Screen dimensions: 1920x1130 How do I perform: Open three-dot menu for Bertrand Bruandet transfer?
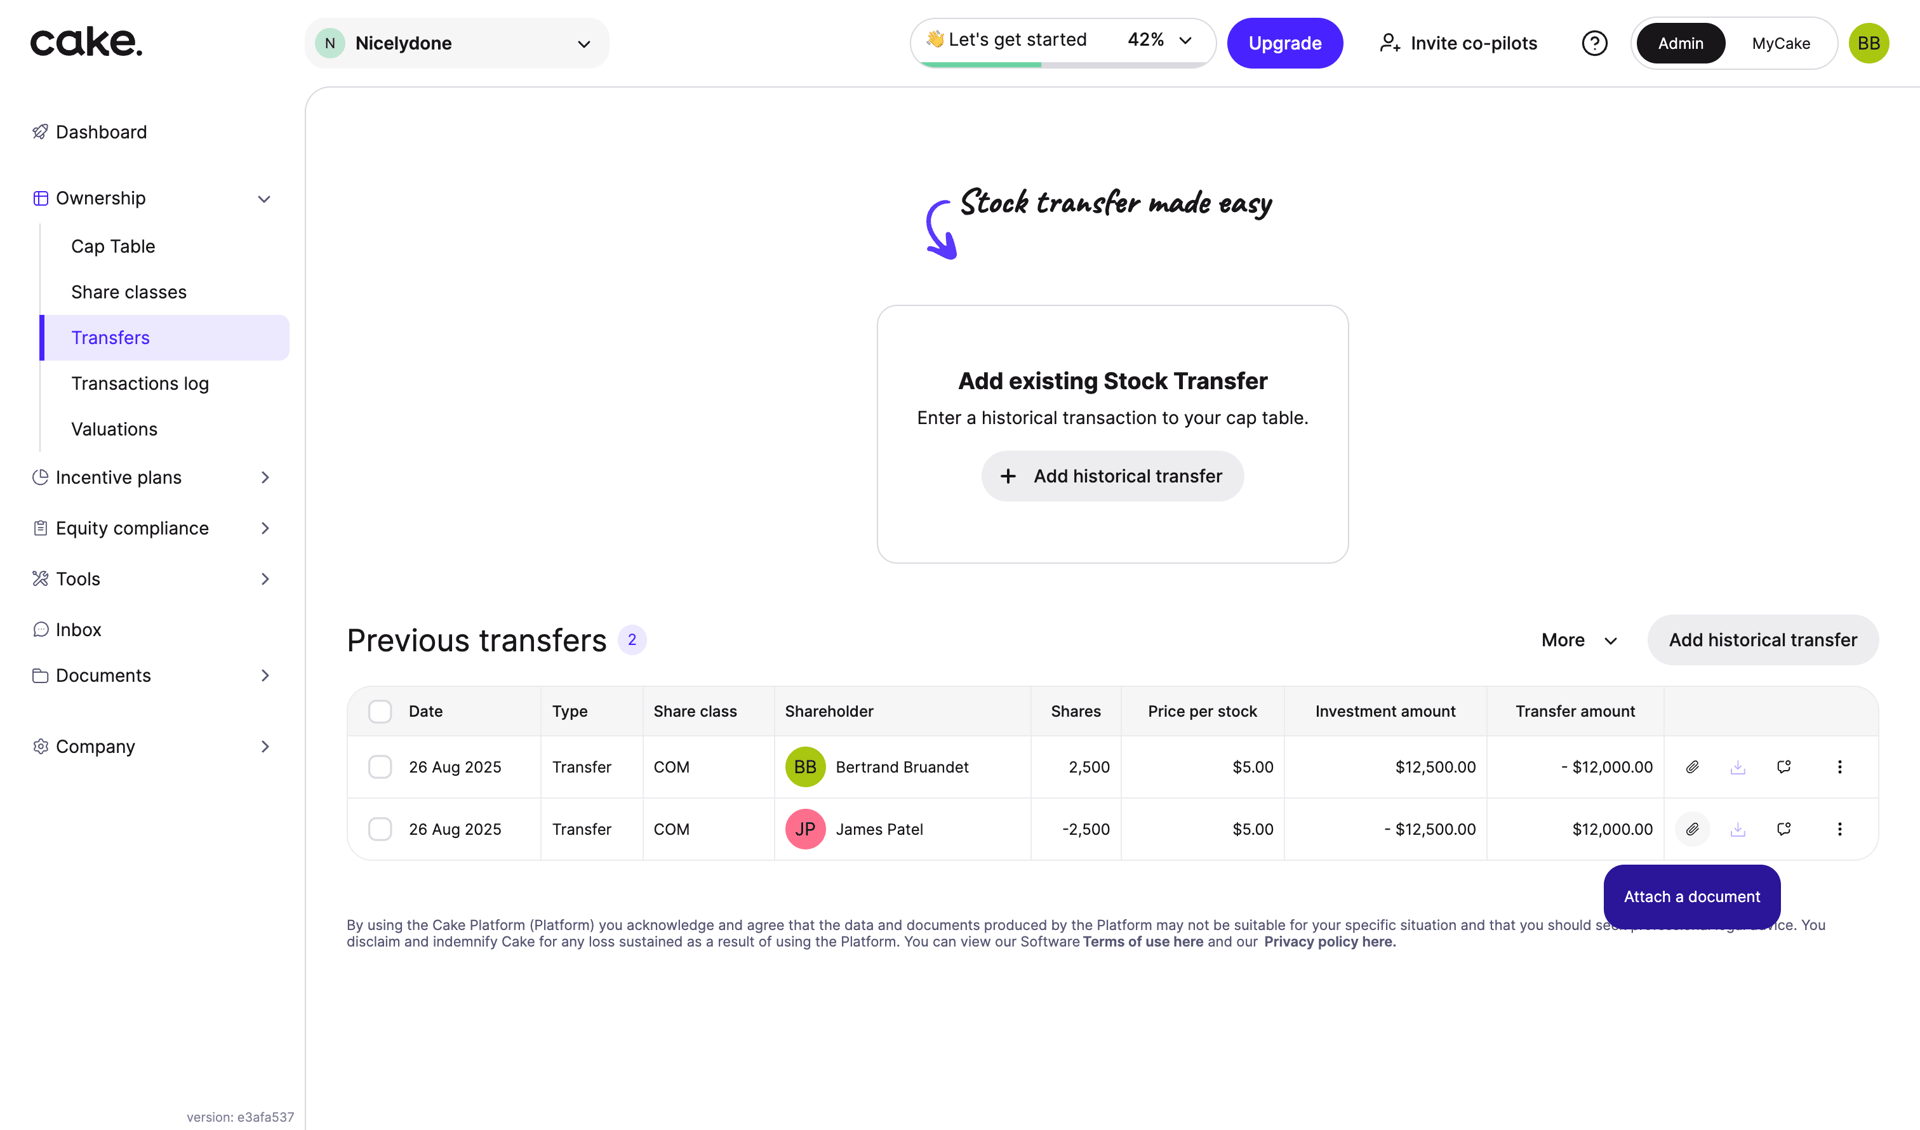1840,767
